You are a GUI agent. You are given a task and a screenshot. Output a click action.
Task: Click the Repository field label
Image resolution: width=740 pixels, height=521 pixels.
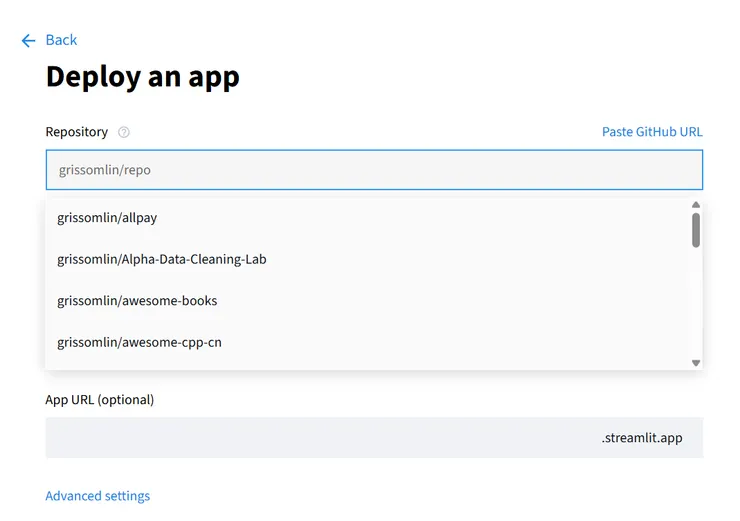[x=76, y=132]
